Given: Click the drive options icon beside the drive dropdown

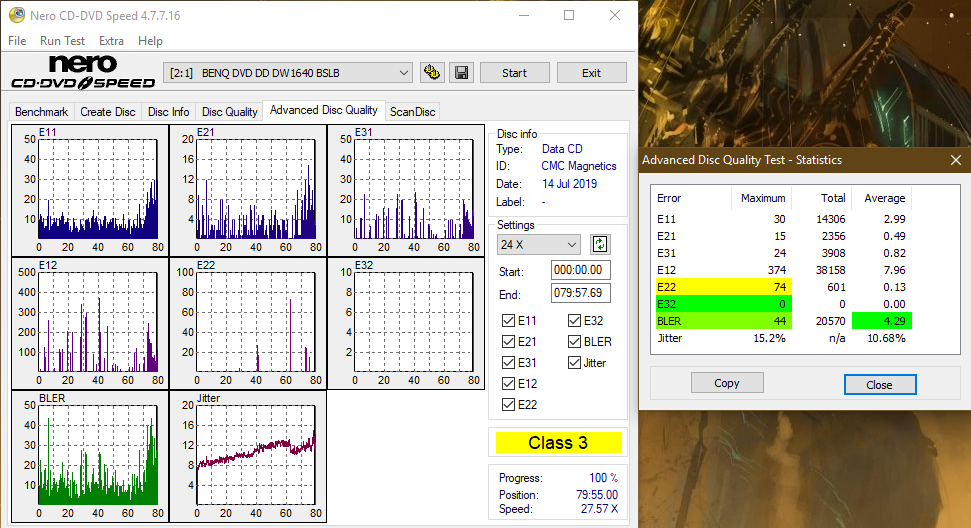Looking at the screenshot, I should (432, 72).
